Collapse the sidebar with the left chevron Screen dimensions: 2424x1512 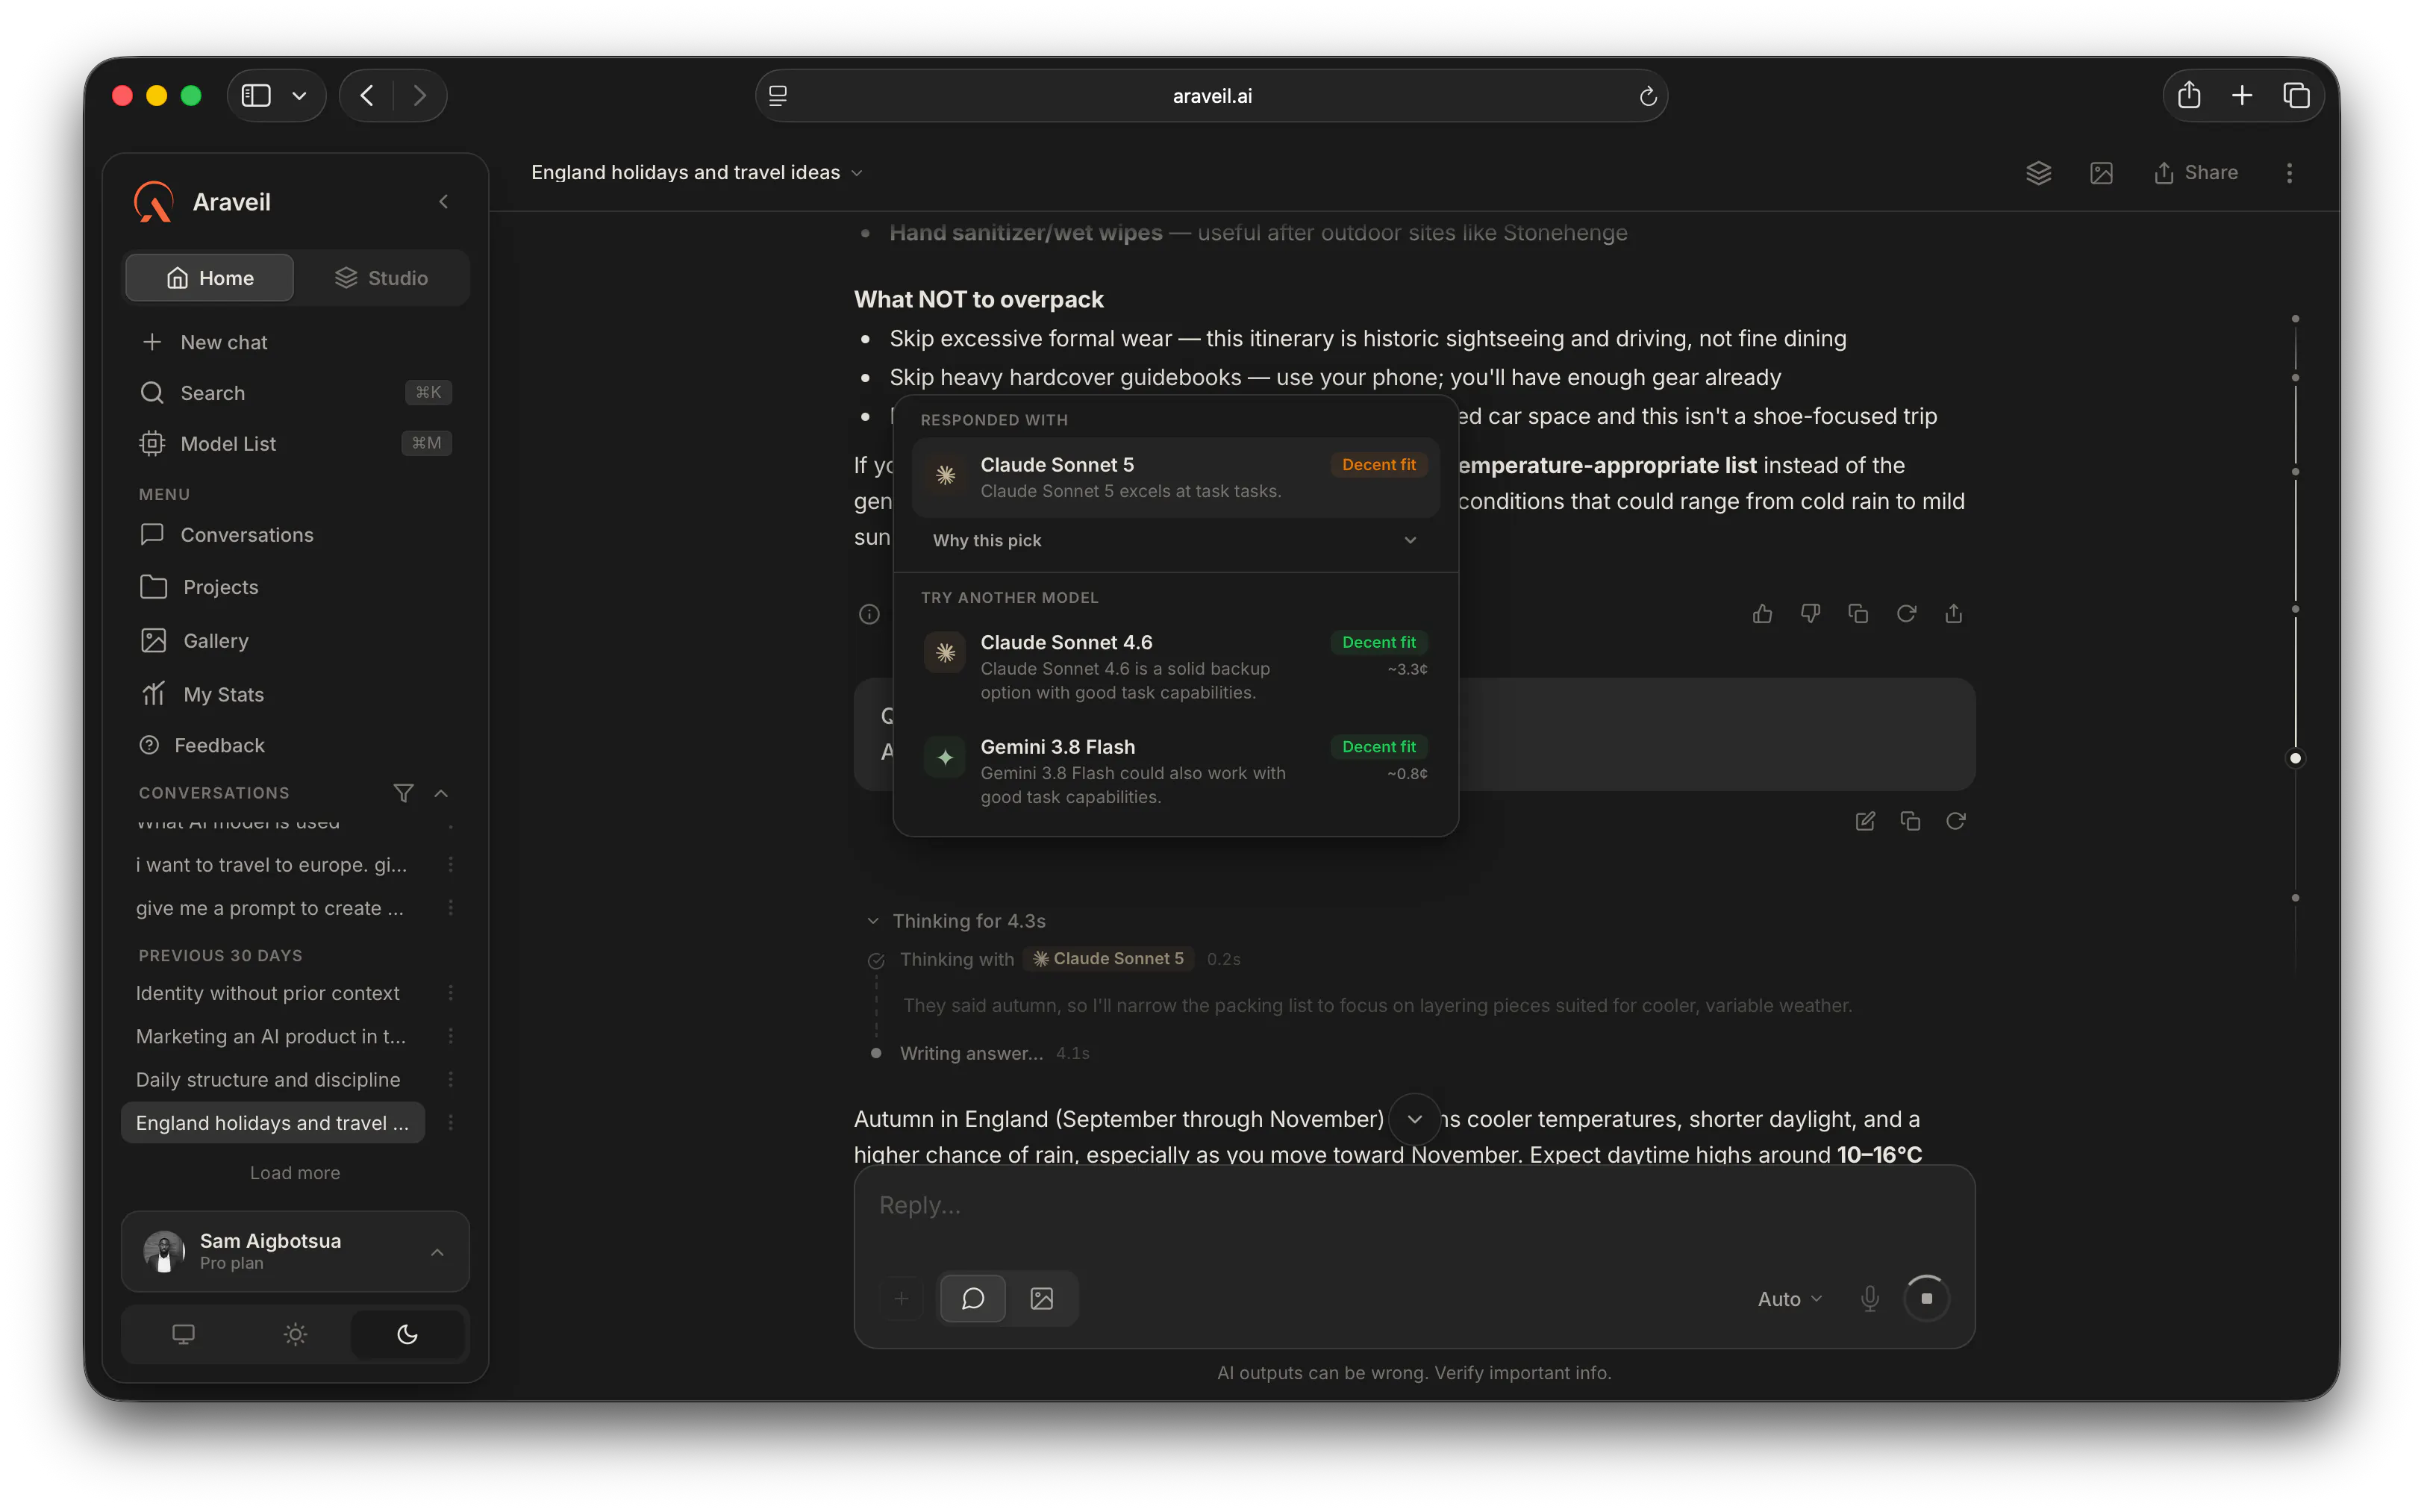(443, 202)
